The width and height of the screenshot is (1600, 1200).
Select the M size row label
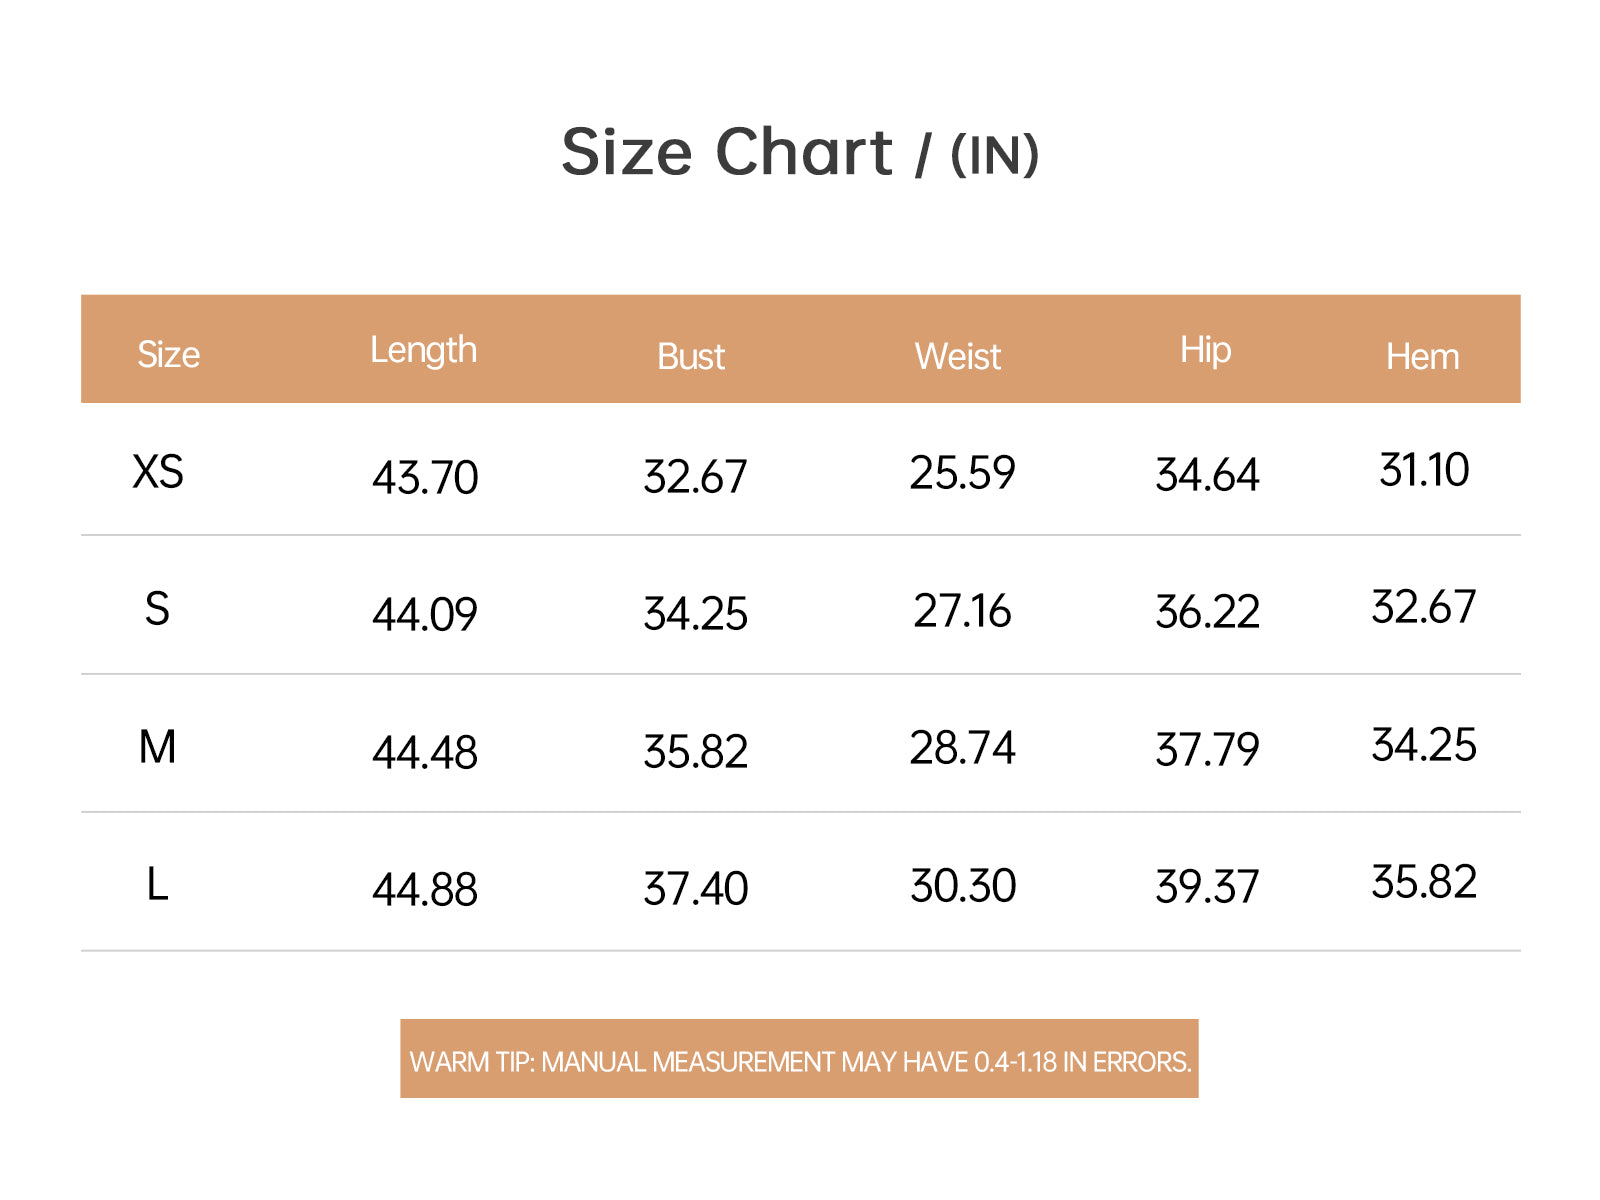(x=157, y=747)
